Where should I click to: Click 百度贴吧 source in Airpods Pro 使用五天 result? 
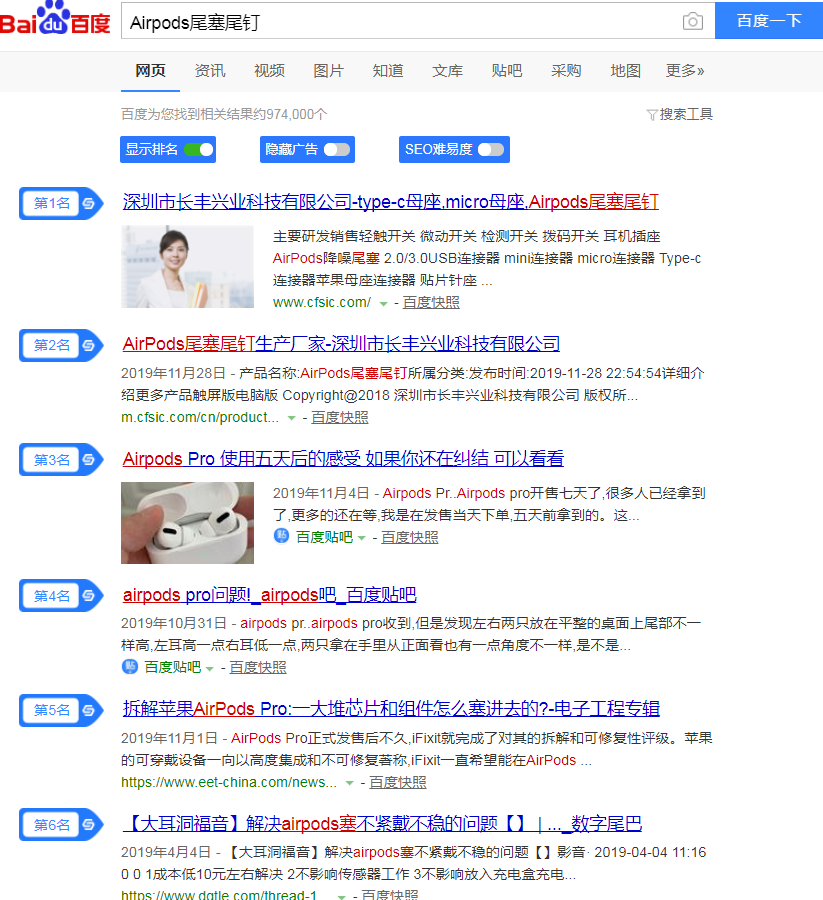[324, 537]
